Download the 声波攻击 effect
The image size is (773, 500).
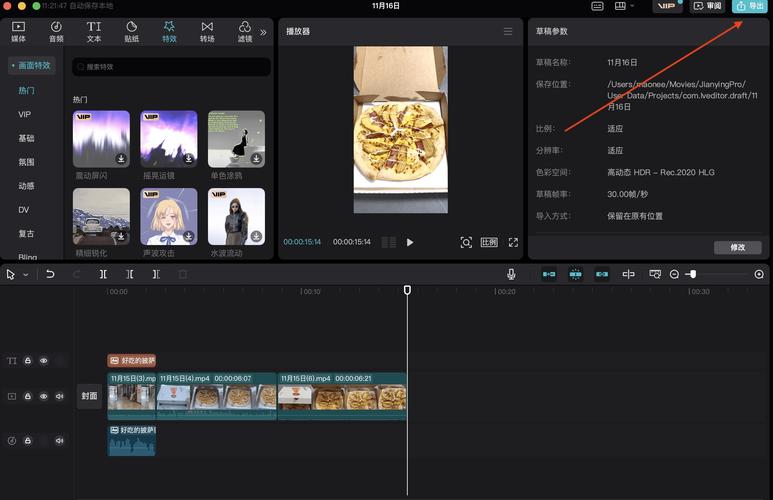[188, 237]
